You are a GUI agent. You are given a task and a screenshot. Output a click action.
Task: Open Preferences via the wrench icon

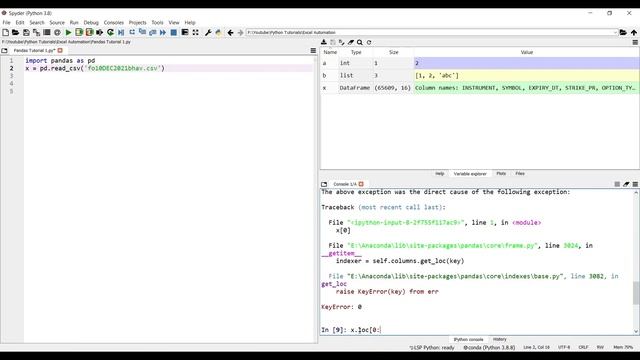pyautogui.click(x=208, y=32)
